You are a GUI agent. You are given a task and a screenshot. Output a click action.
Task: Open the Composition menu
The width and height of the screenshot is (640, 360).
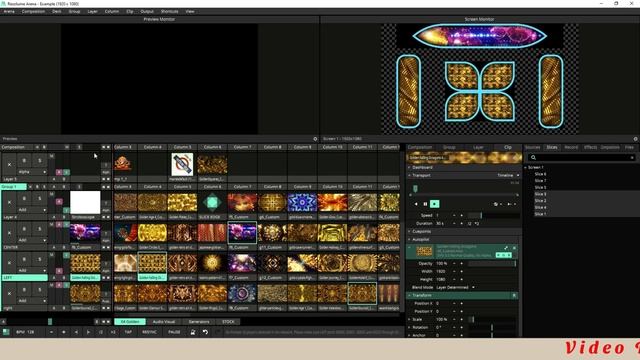[x=33, y=11]
